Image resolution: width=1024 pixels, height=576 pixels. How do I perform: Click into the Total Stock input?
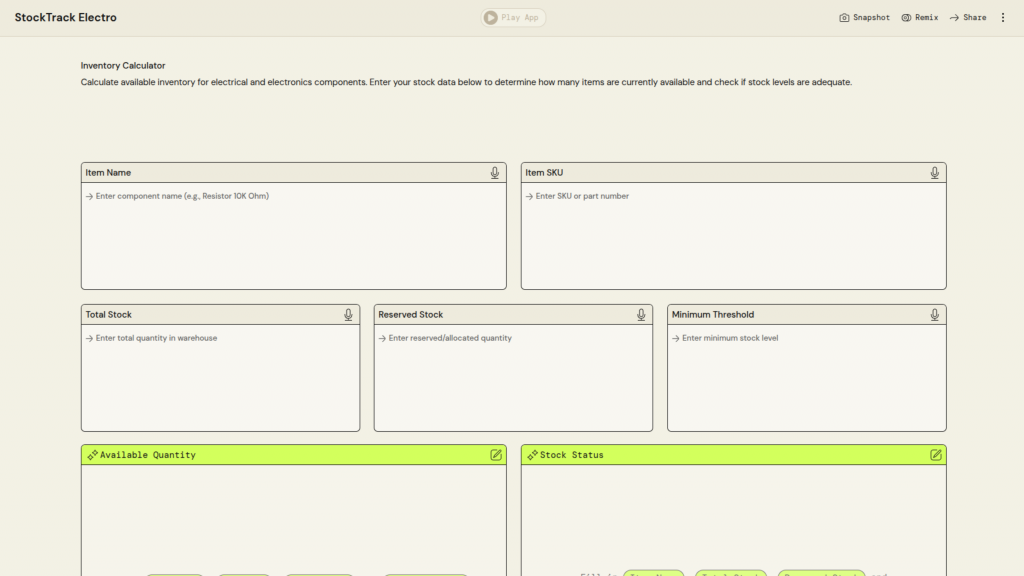[x=220, y=378]
